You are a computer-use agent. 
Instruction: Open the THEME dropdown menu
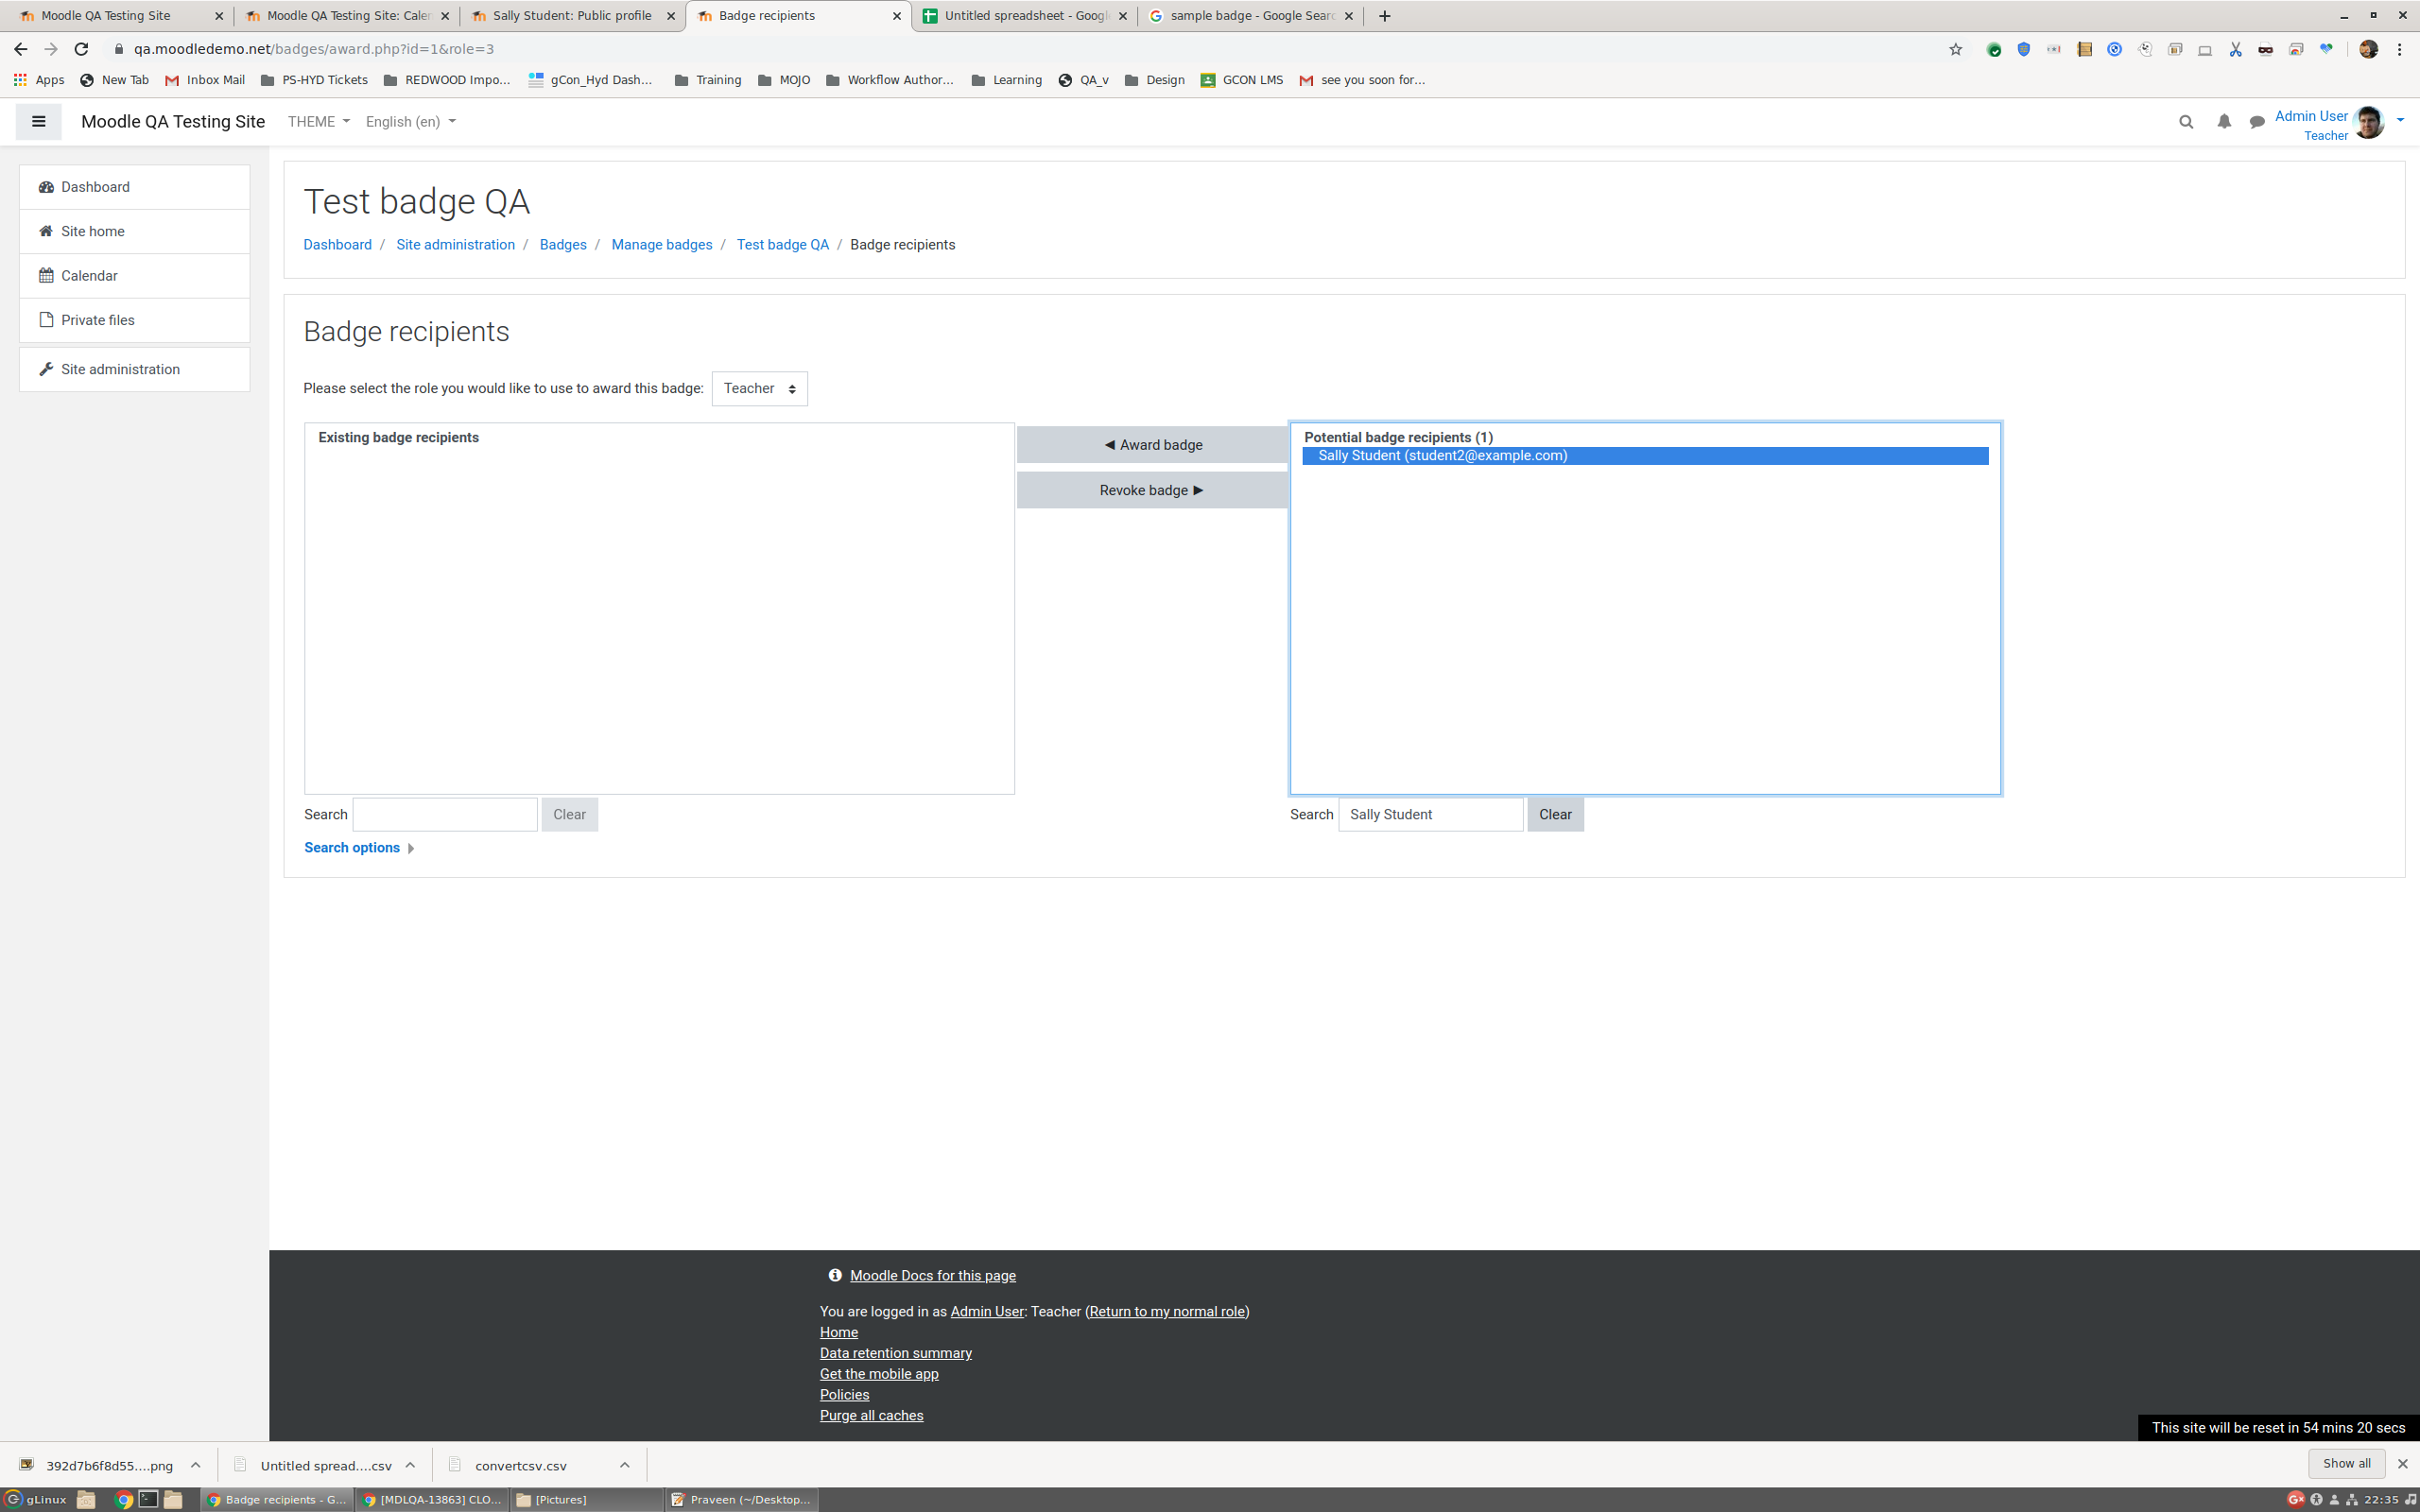318,122
